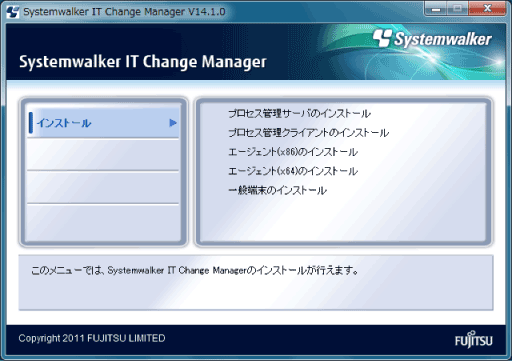Click the Copyright 2011 FUJITSU LIMITED text
Screen dimensions: 512x361
92,338
